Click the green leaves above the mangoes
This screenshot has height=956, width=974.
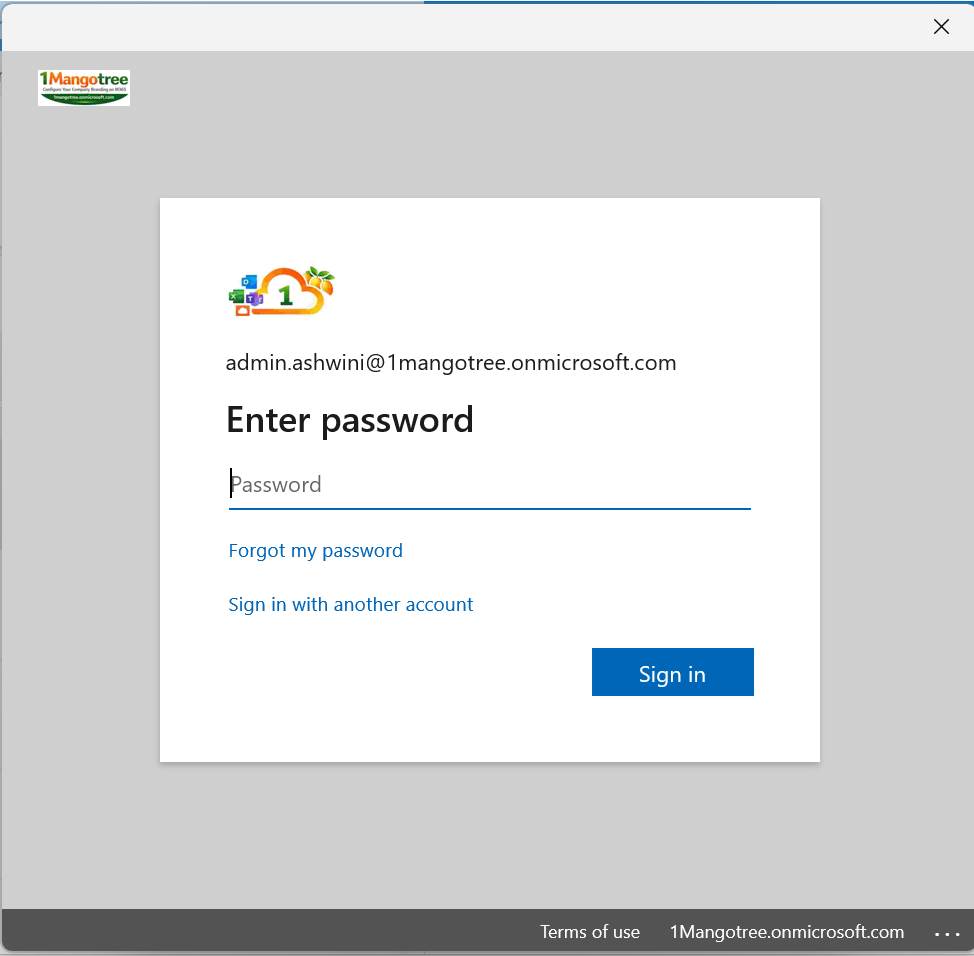(321, 274)
